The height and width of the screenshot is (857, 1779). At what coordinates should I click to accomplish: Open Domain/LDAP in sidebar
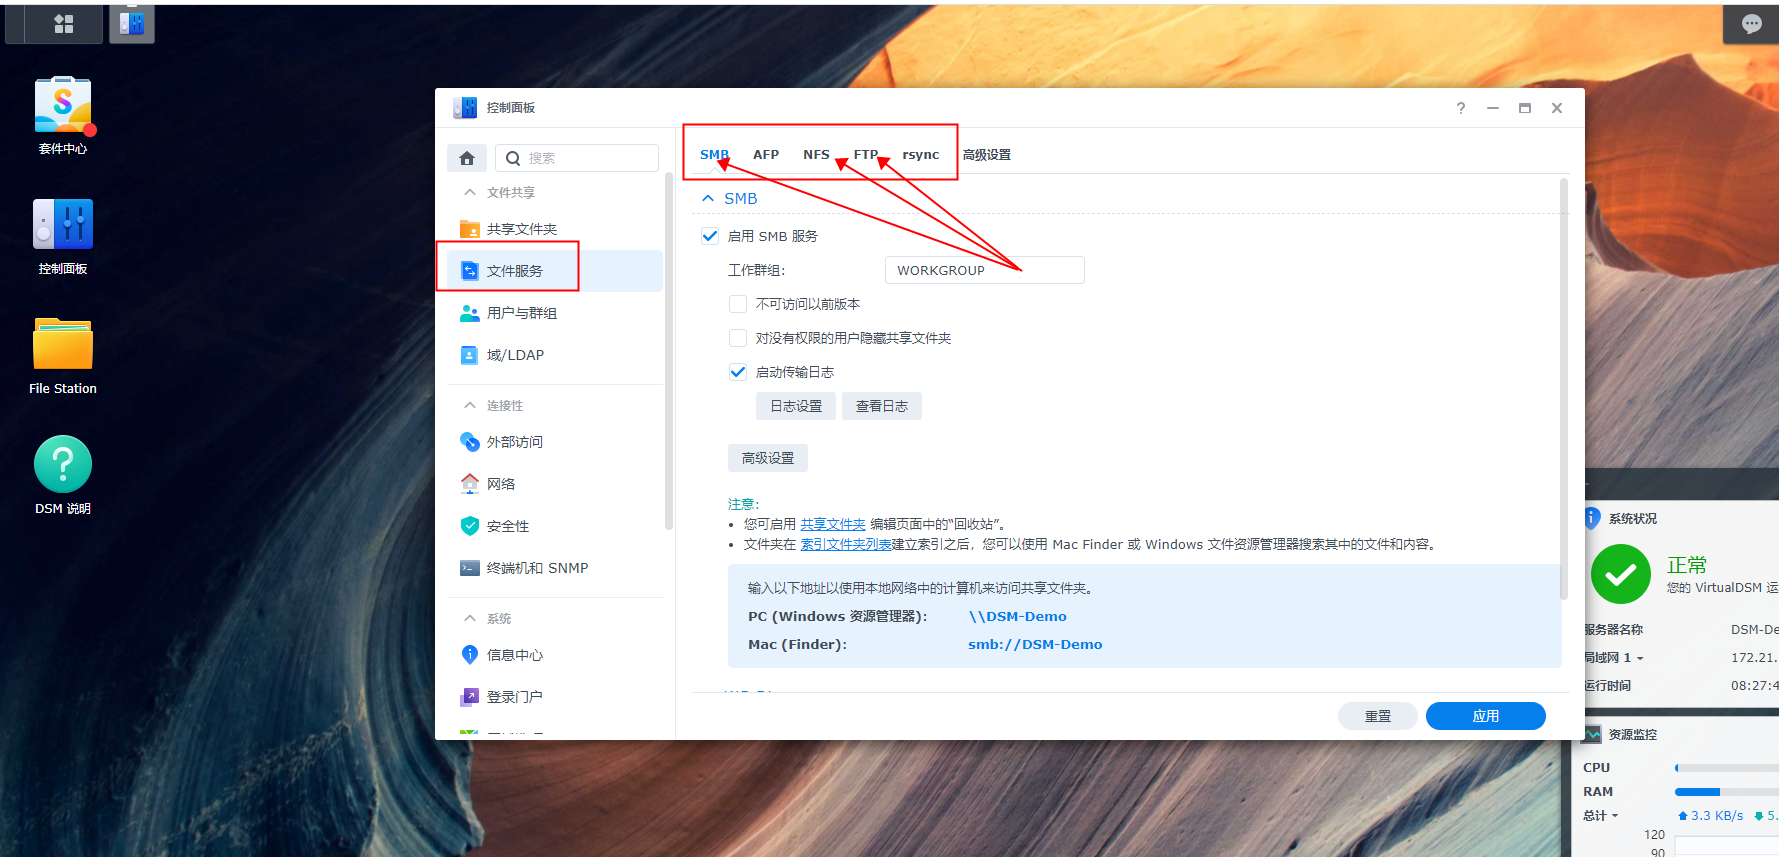[554, 355]
